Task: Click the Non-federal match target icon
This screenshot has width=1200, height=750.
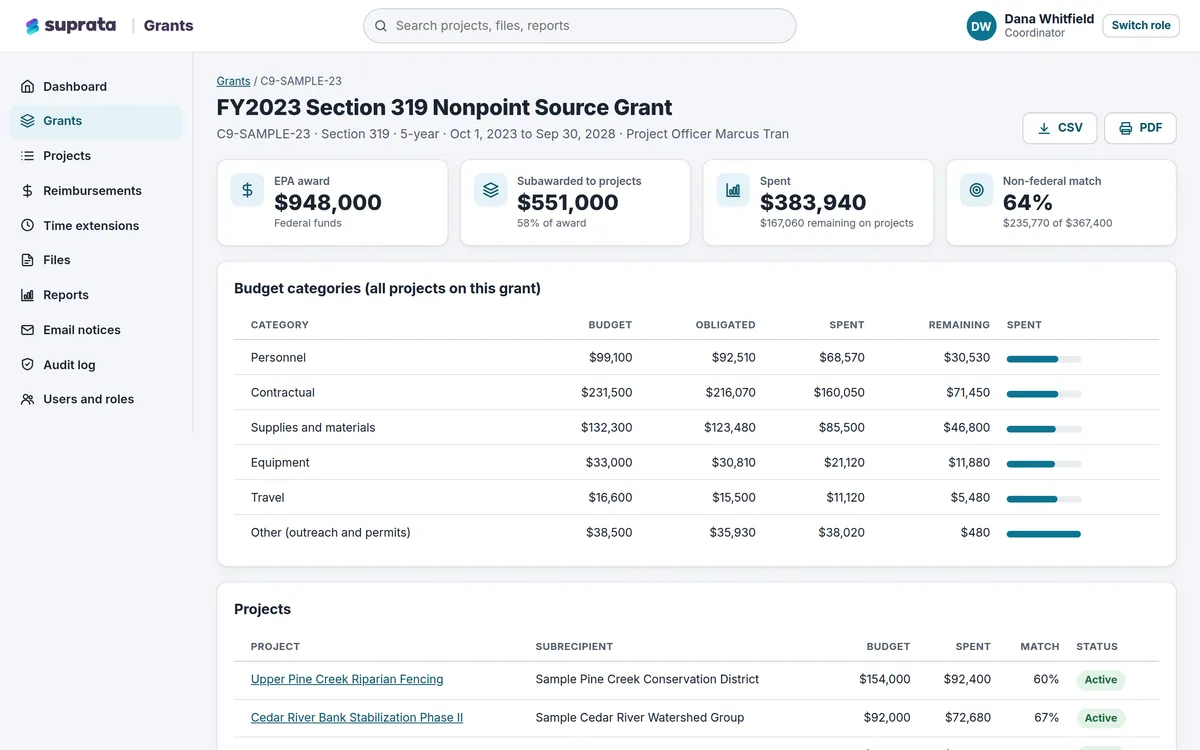Action: click(x=976, y=190)
